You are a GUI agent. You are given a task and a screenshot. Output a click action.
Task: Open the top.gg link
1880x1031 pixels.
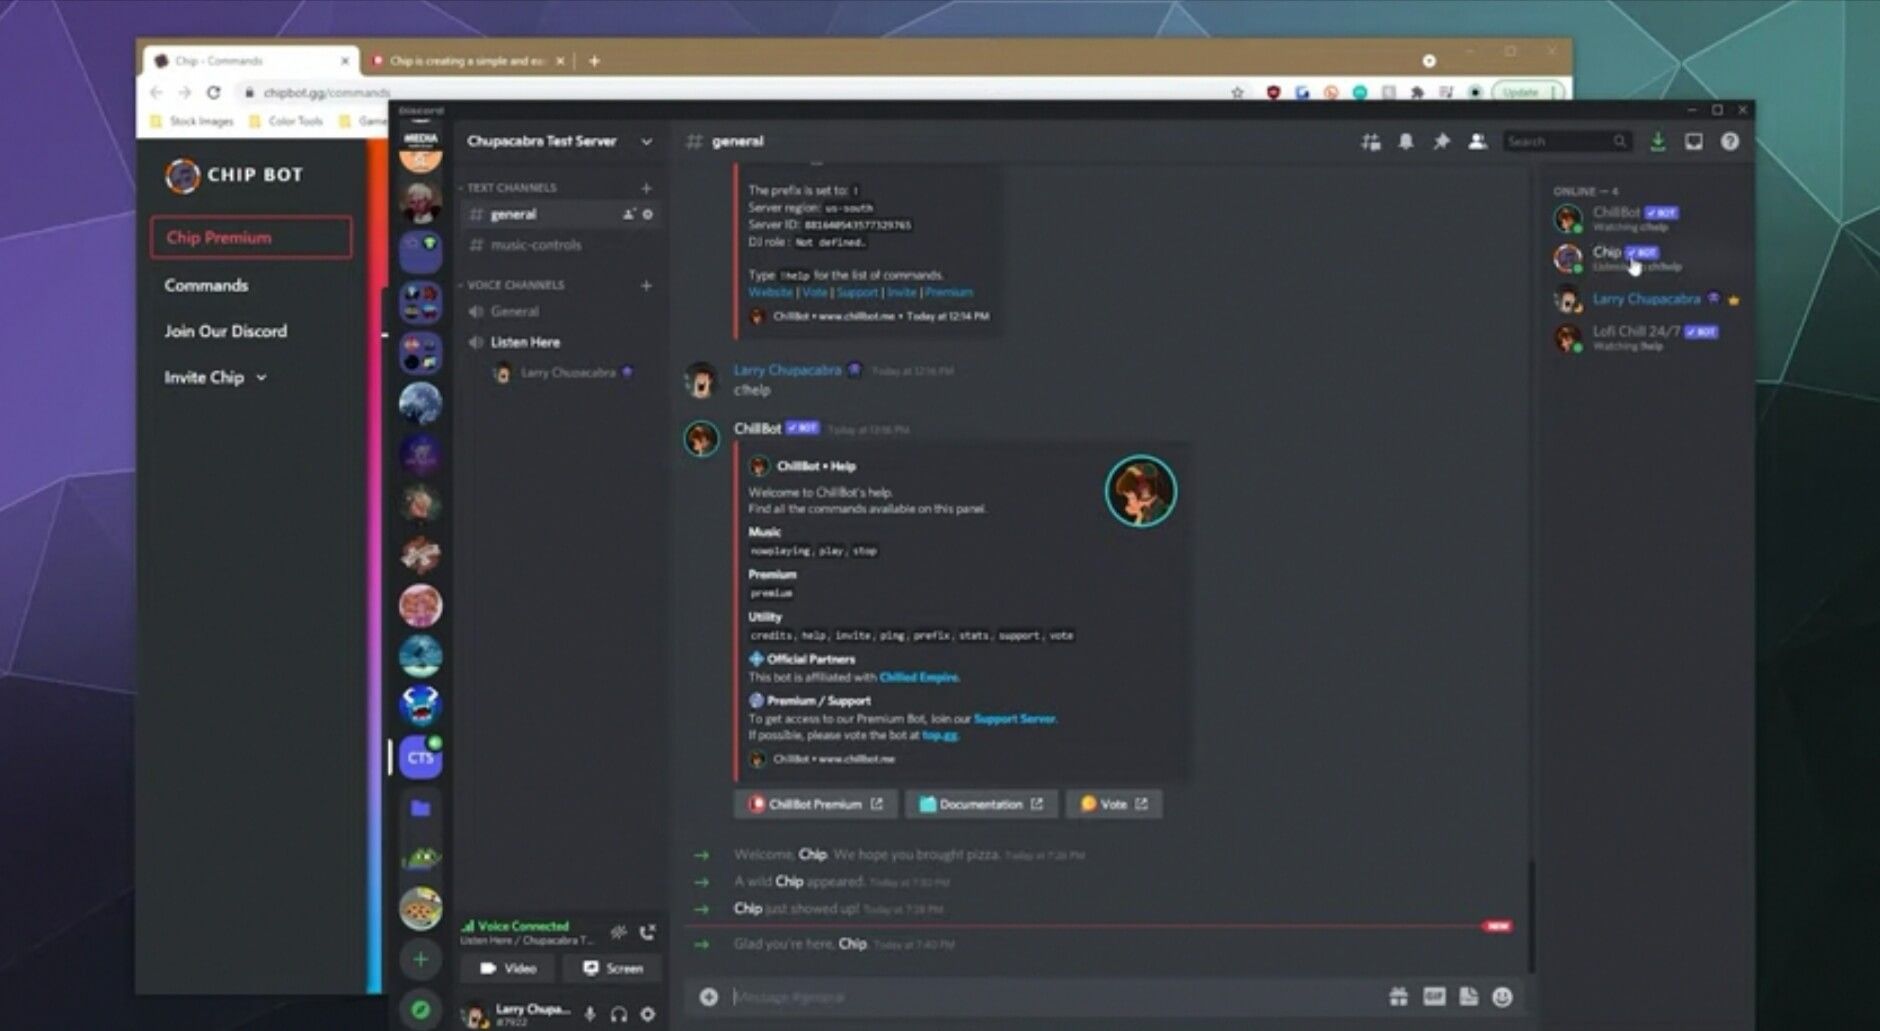tap(939, 735)
